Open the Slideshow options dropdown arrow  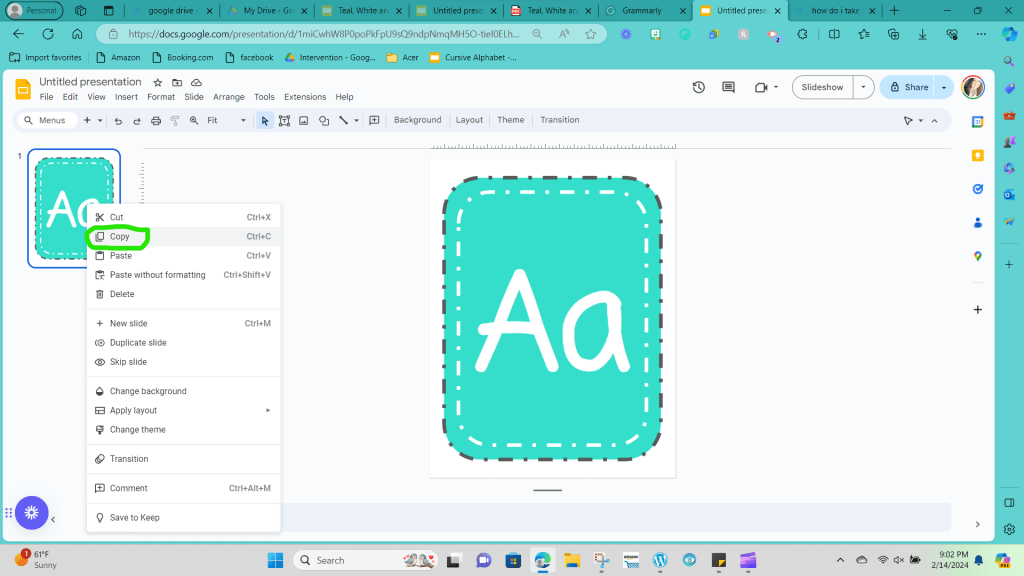point(863,88)
